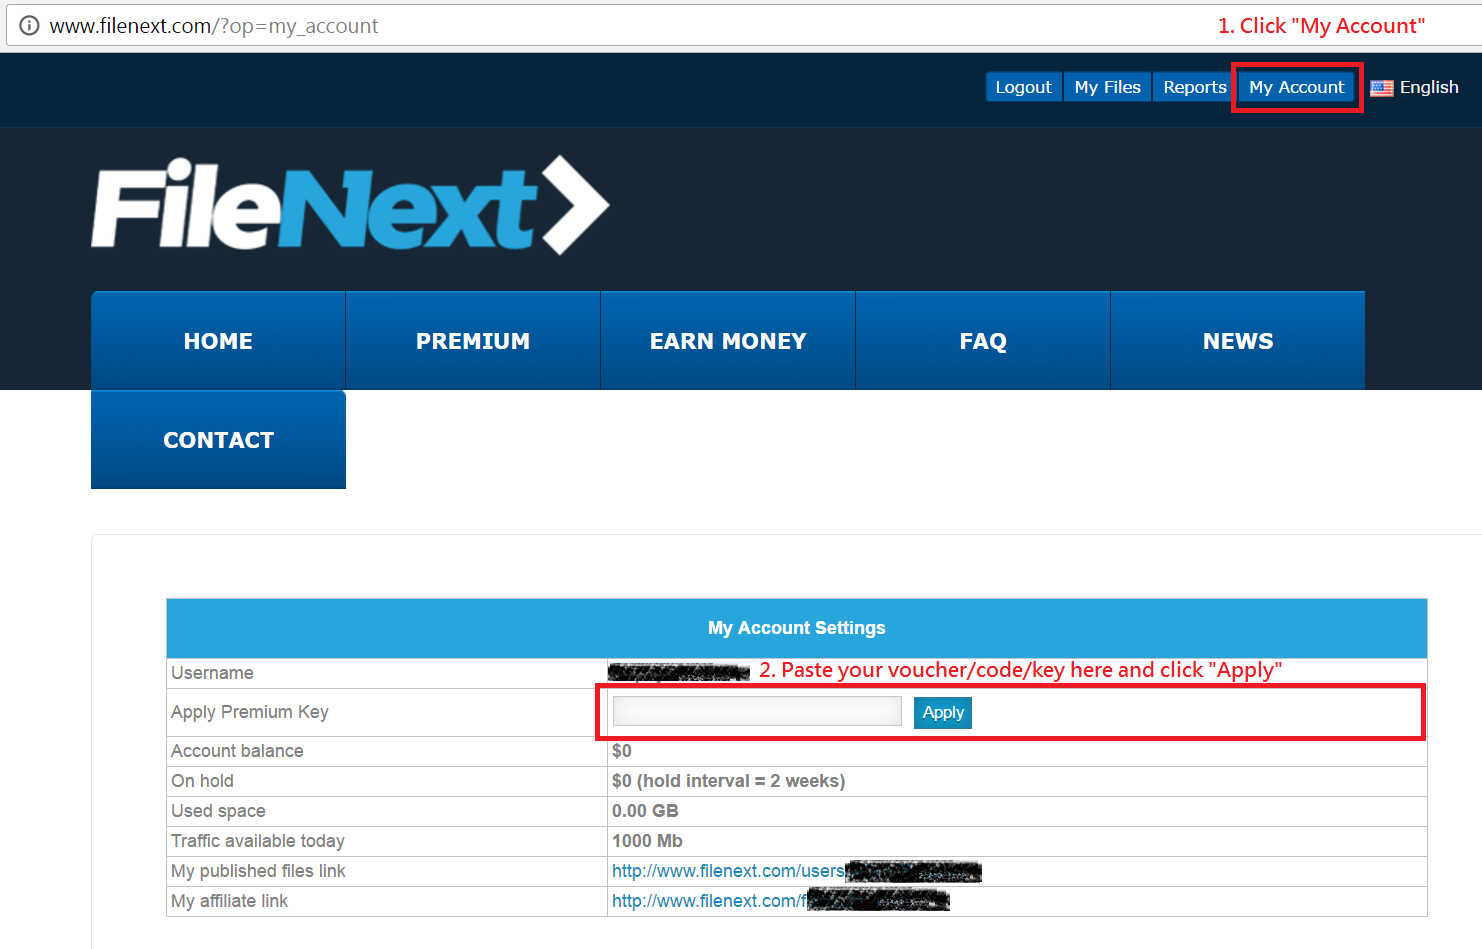Image resolution: width=1482 pixels, height=949 pixels.
Task: Open the FileNext logo homepage
Action: click(x=350, y=205)
